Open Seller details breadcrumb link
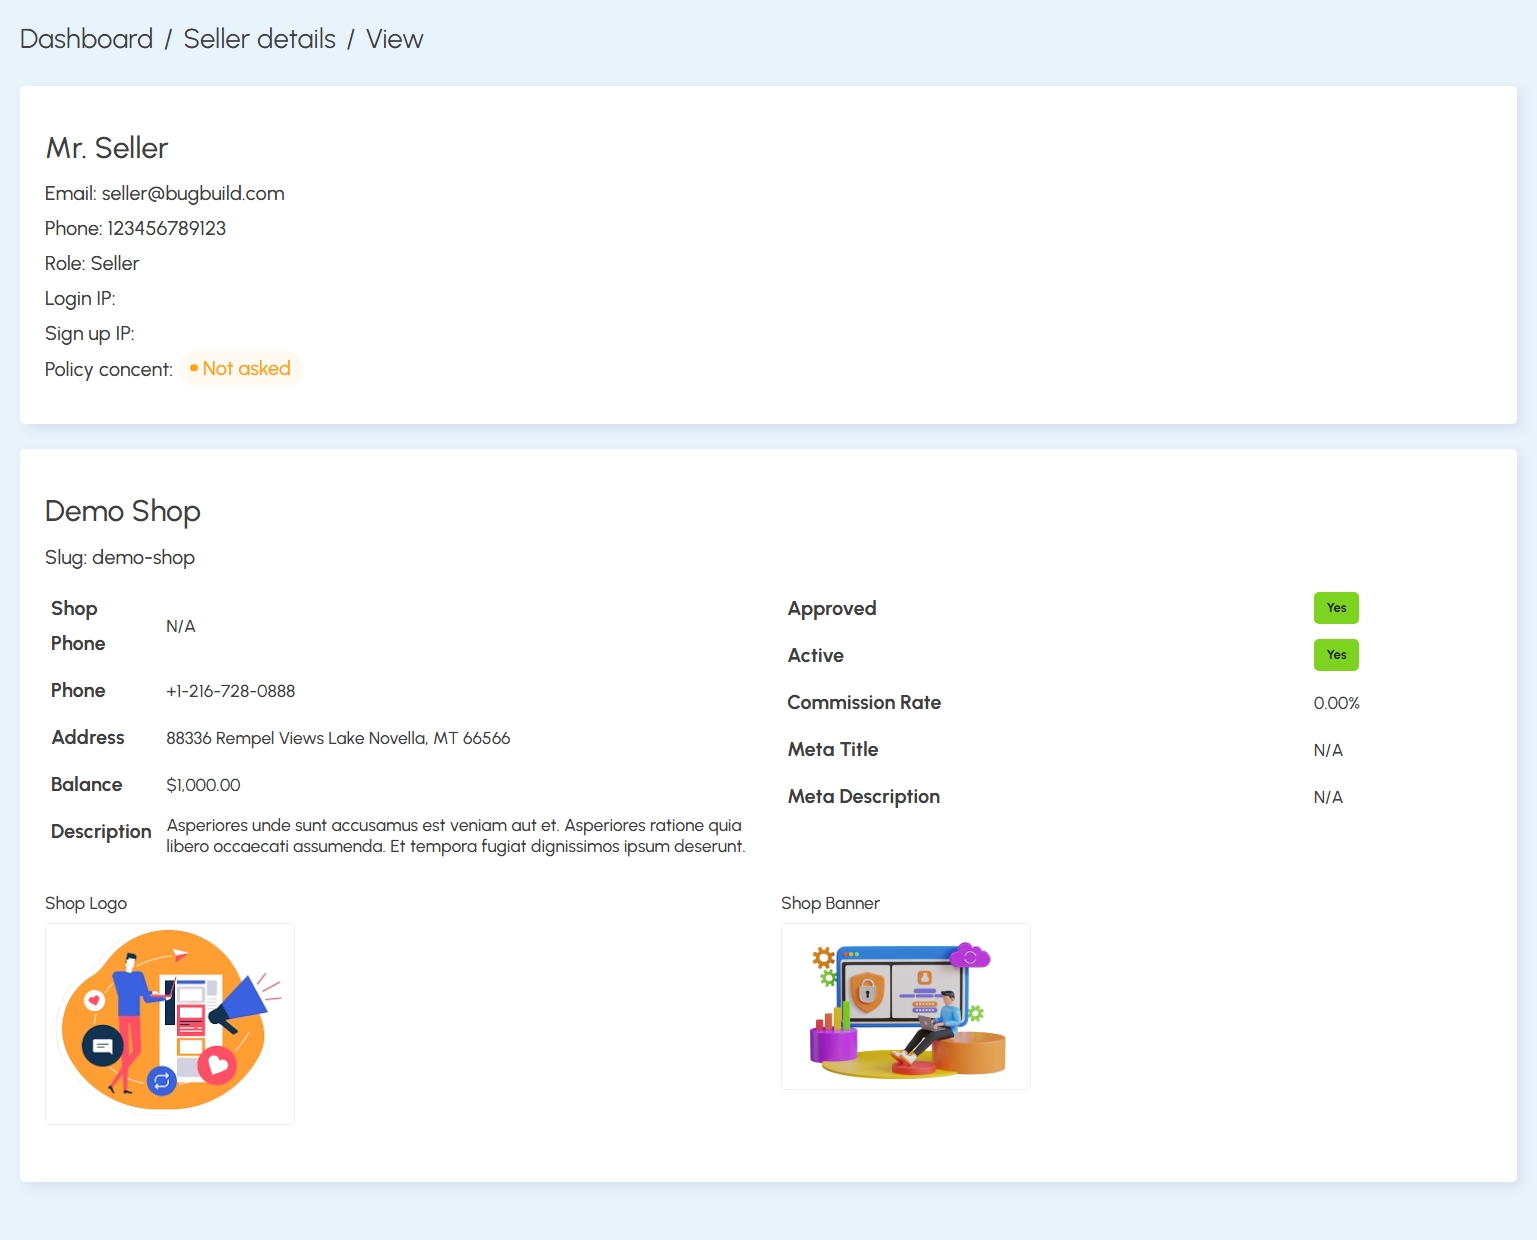This screenshot has height=1240, width=1537. point(259,39)
